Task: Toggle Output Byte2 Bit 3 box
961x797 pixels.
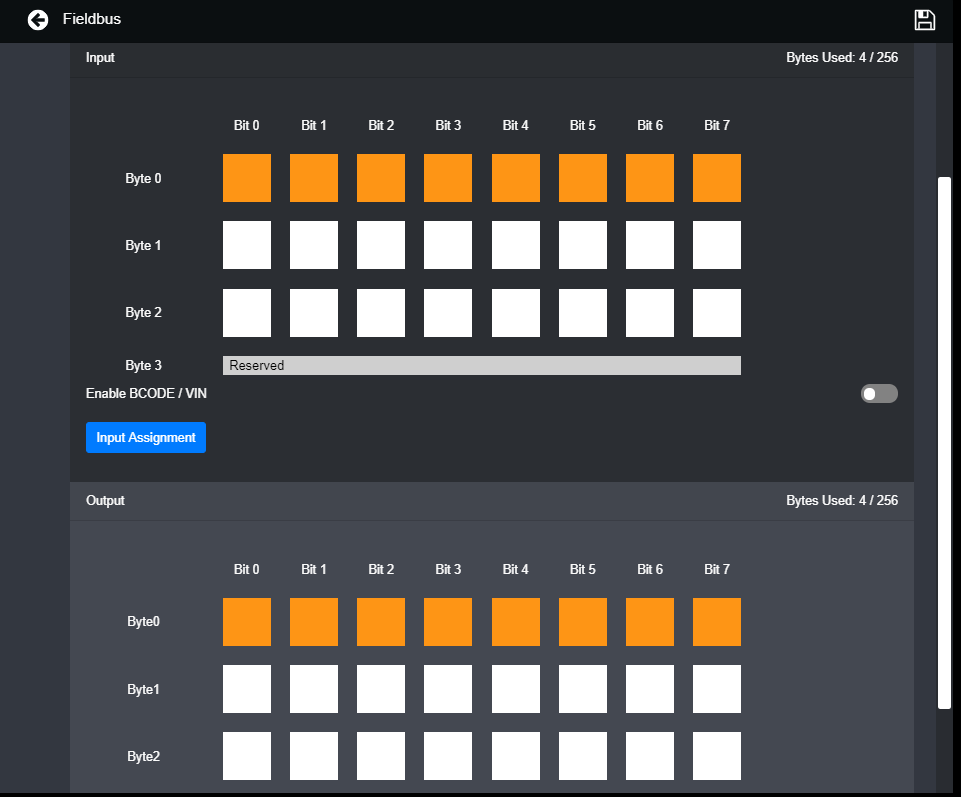Action: (x=448, y=756)
